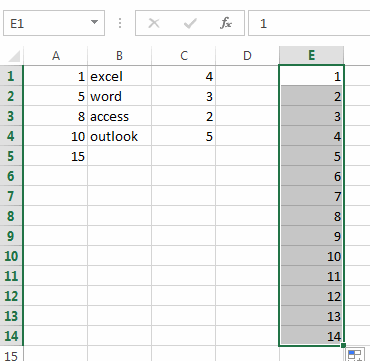370x361 pixels.
Task: Select row 2 header
Action: pos(11,96)
